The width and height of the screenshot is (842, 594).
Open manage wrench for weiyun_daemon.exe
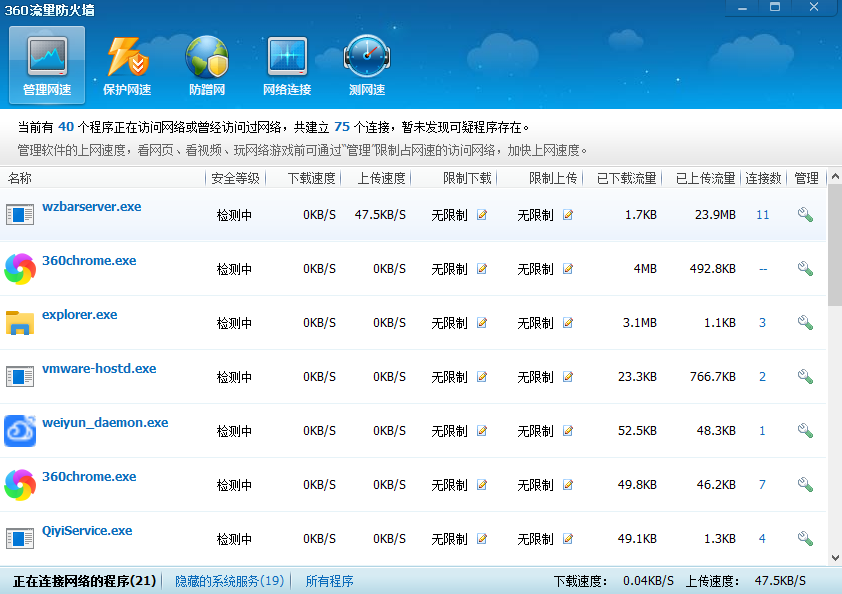pyautogui.click(x=805, y=431)
